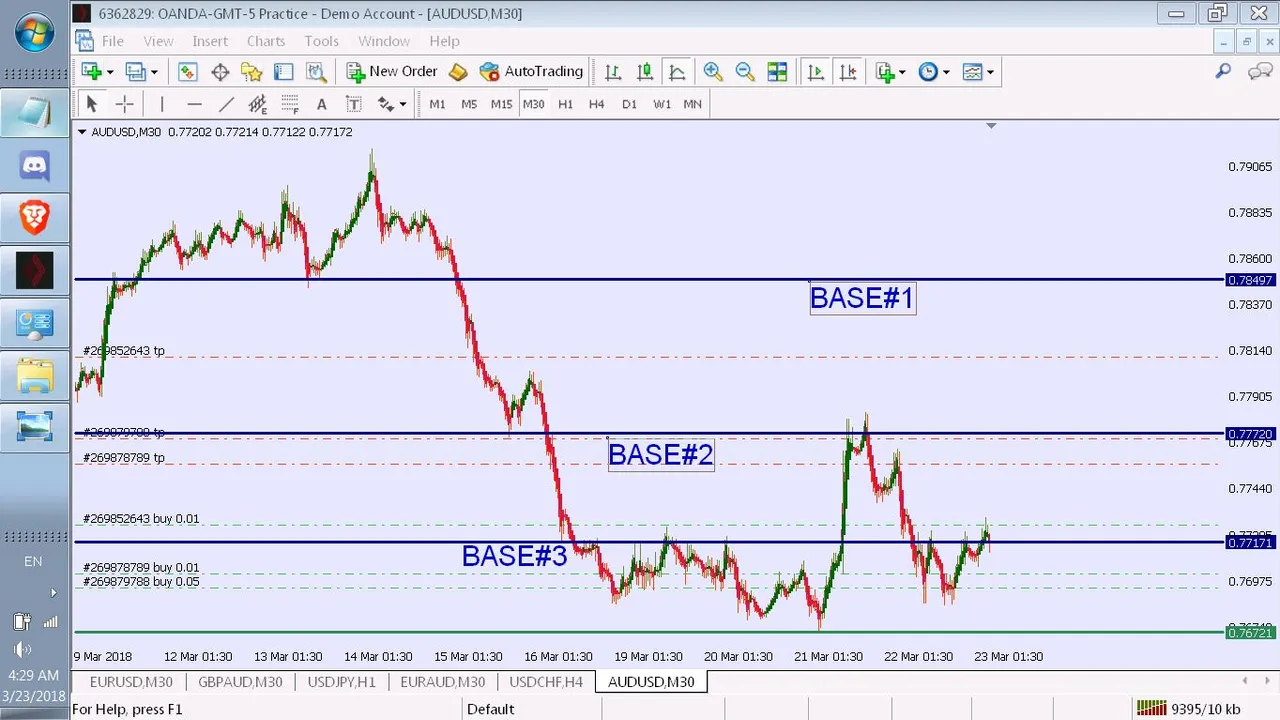This screenshot has width=1280, height=720.
Task: Click the New Order button
Action: (392, 71)
